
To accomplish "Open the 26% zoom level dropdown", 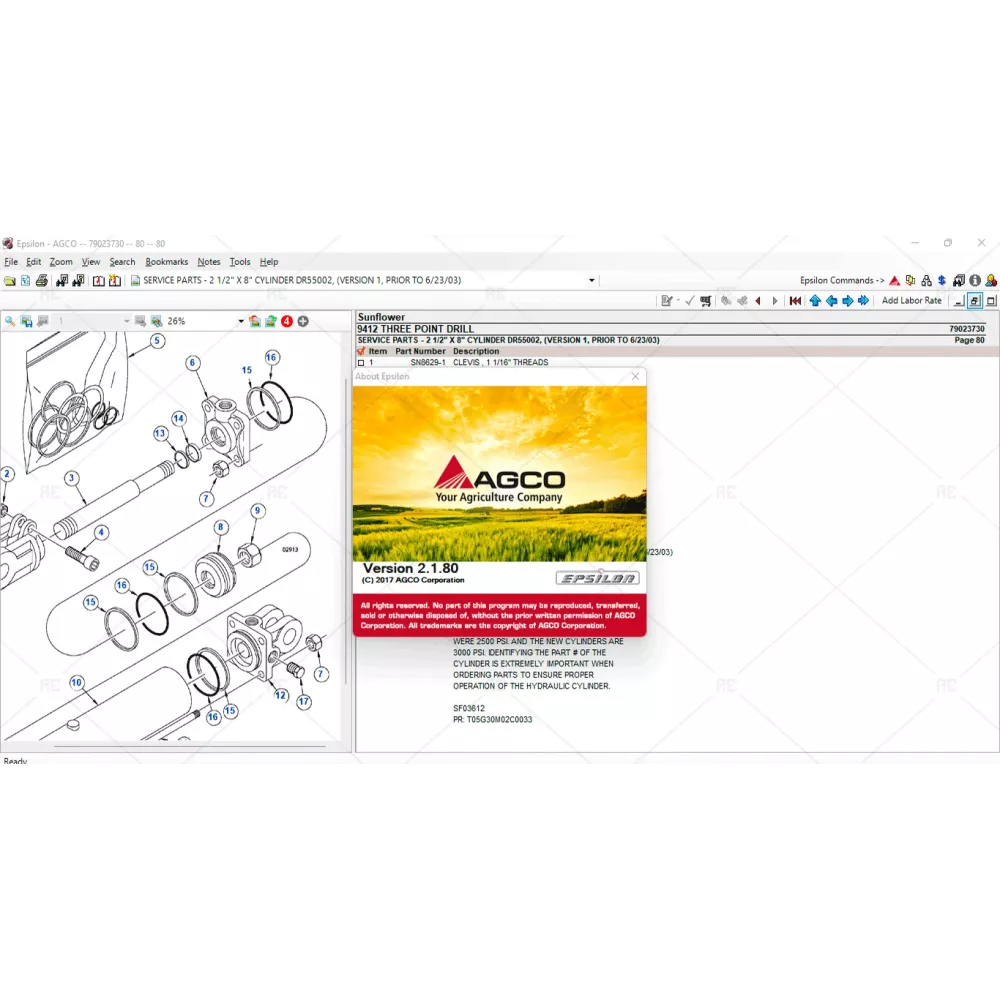I will (241, 321).
